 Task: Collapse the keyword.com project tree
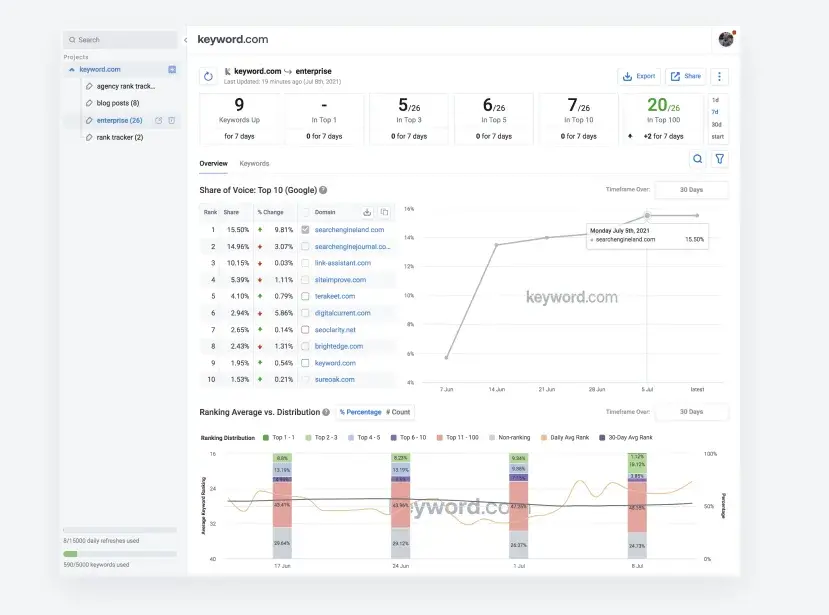(x=71, y=70)
